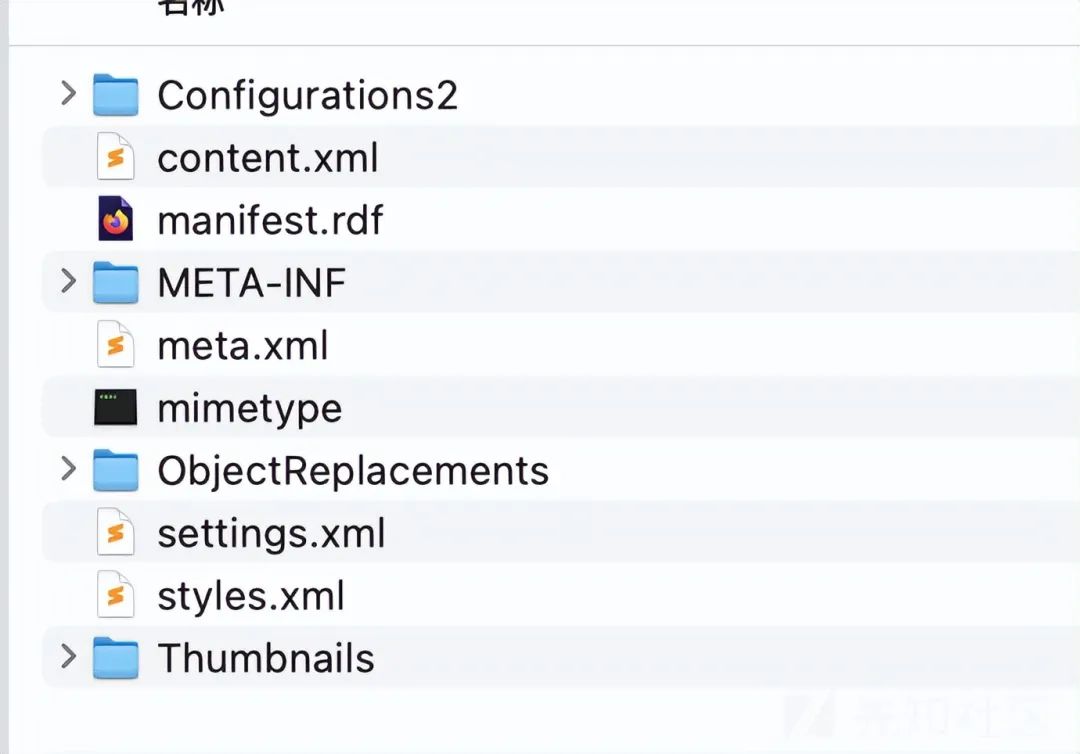Click the Configurations2 folder icon

click(116, 94)
